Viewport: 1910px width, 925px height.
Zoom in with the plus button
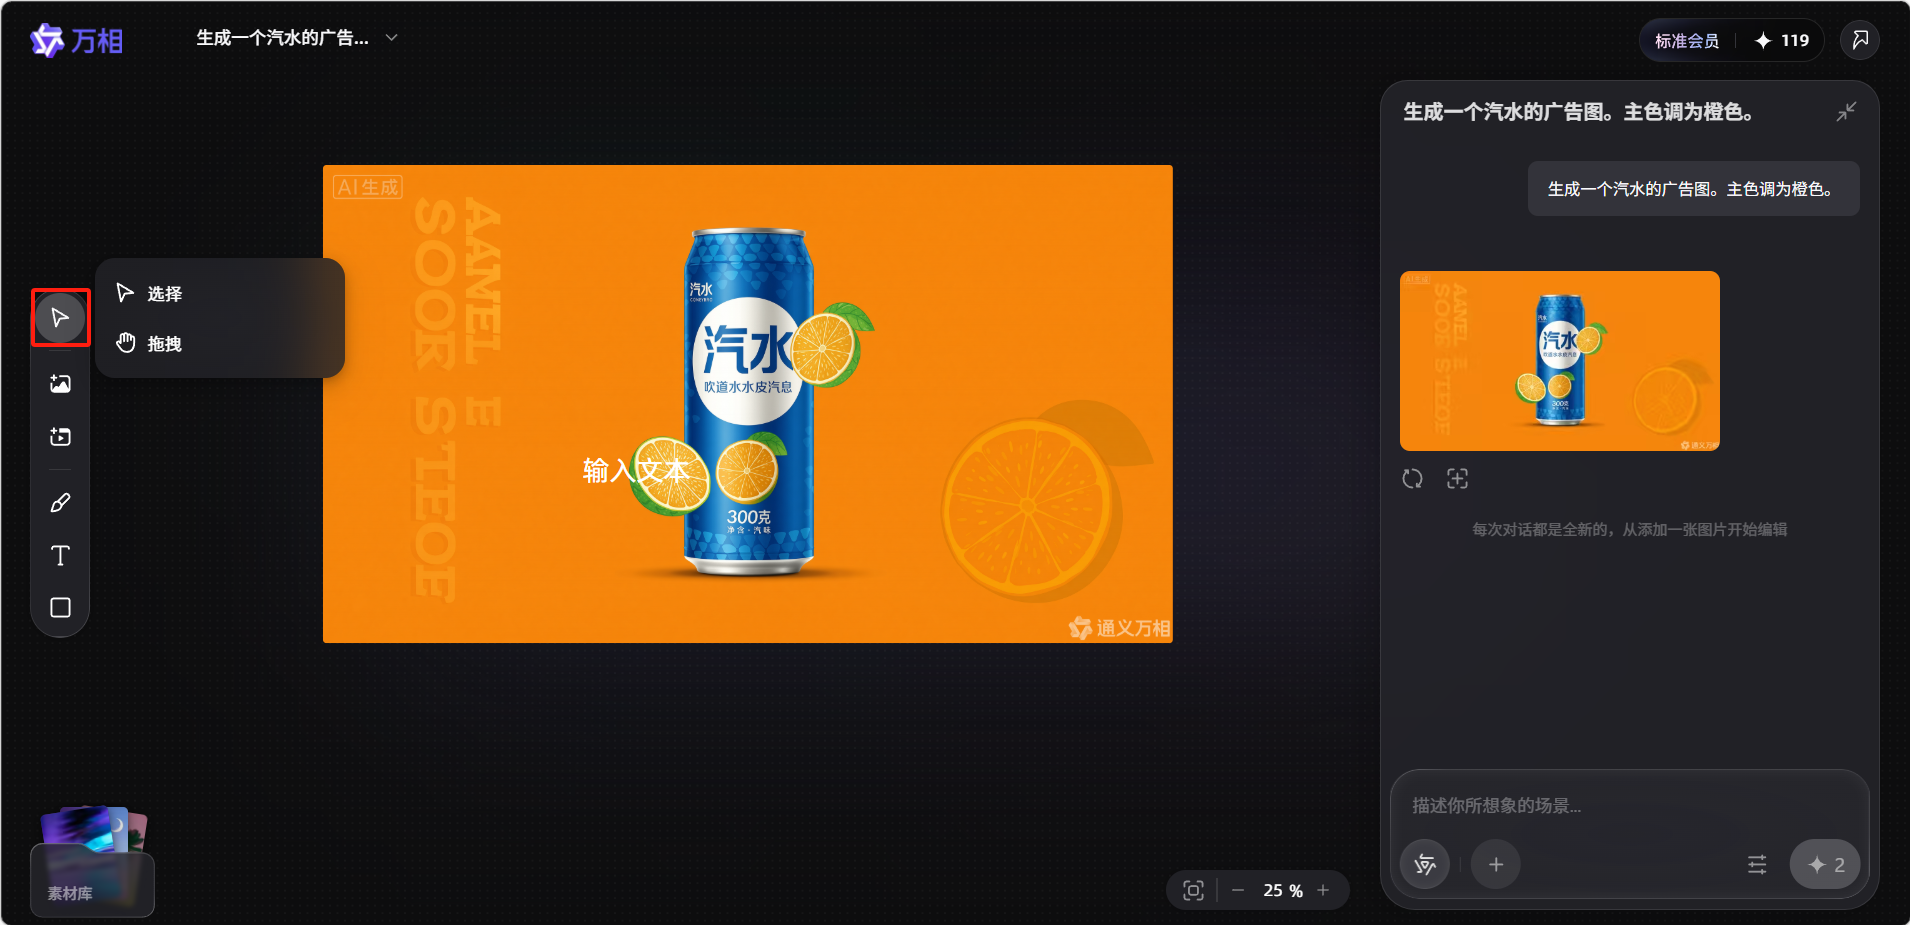(x=1323, y=890)
